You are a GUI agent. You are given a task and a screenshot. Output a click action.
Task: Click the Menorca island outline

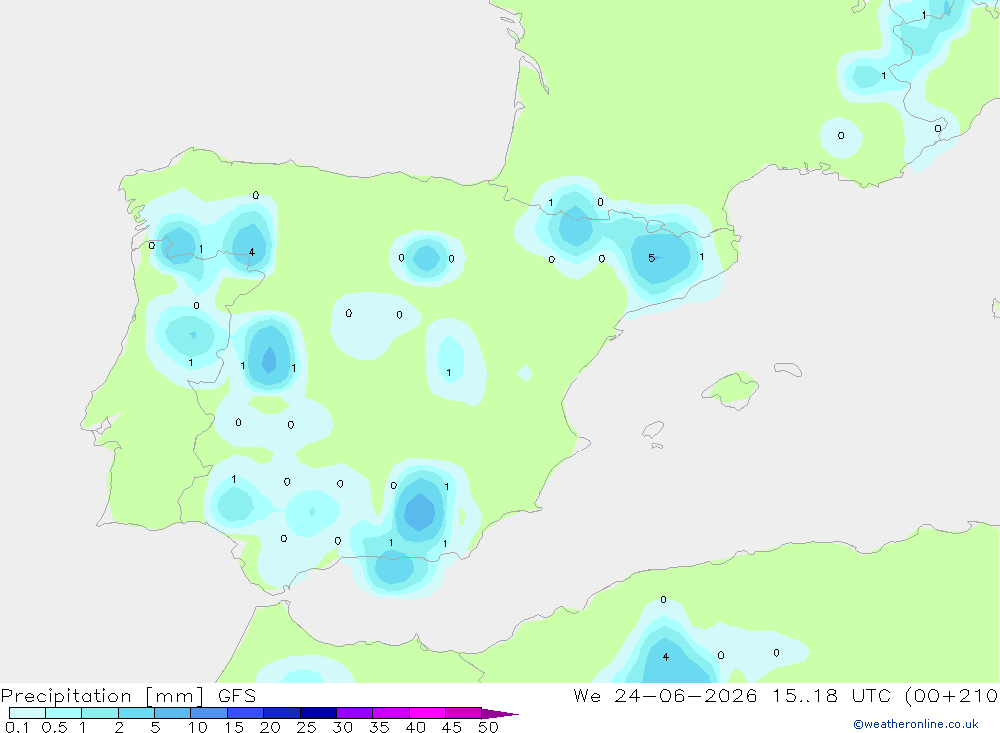tap(788, 369)
